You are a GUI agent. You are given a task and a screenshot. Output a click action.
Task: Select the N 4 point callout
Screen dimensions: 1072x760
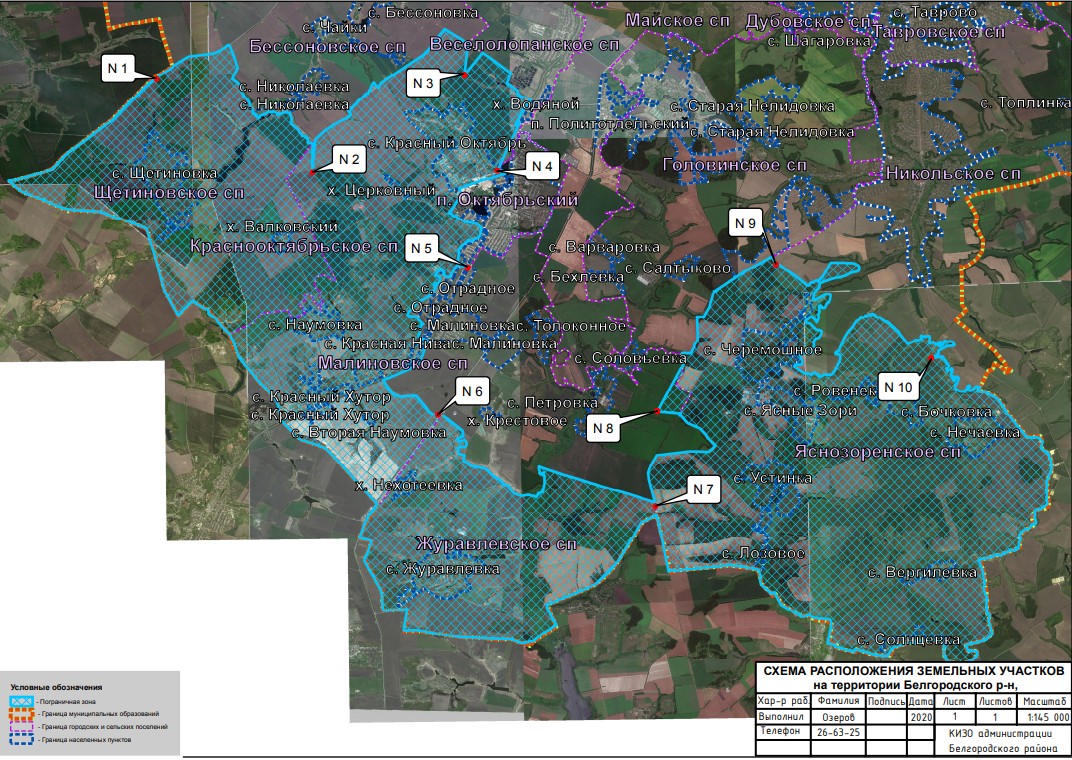tap(542, 166)
